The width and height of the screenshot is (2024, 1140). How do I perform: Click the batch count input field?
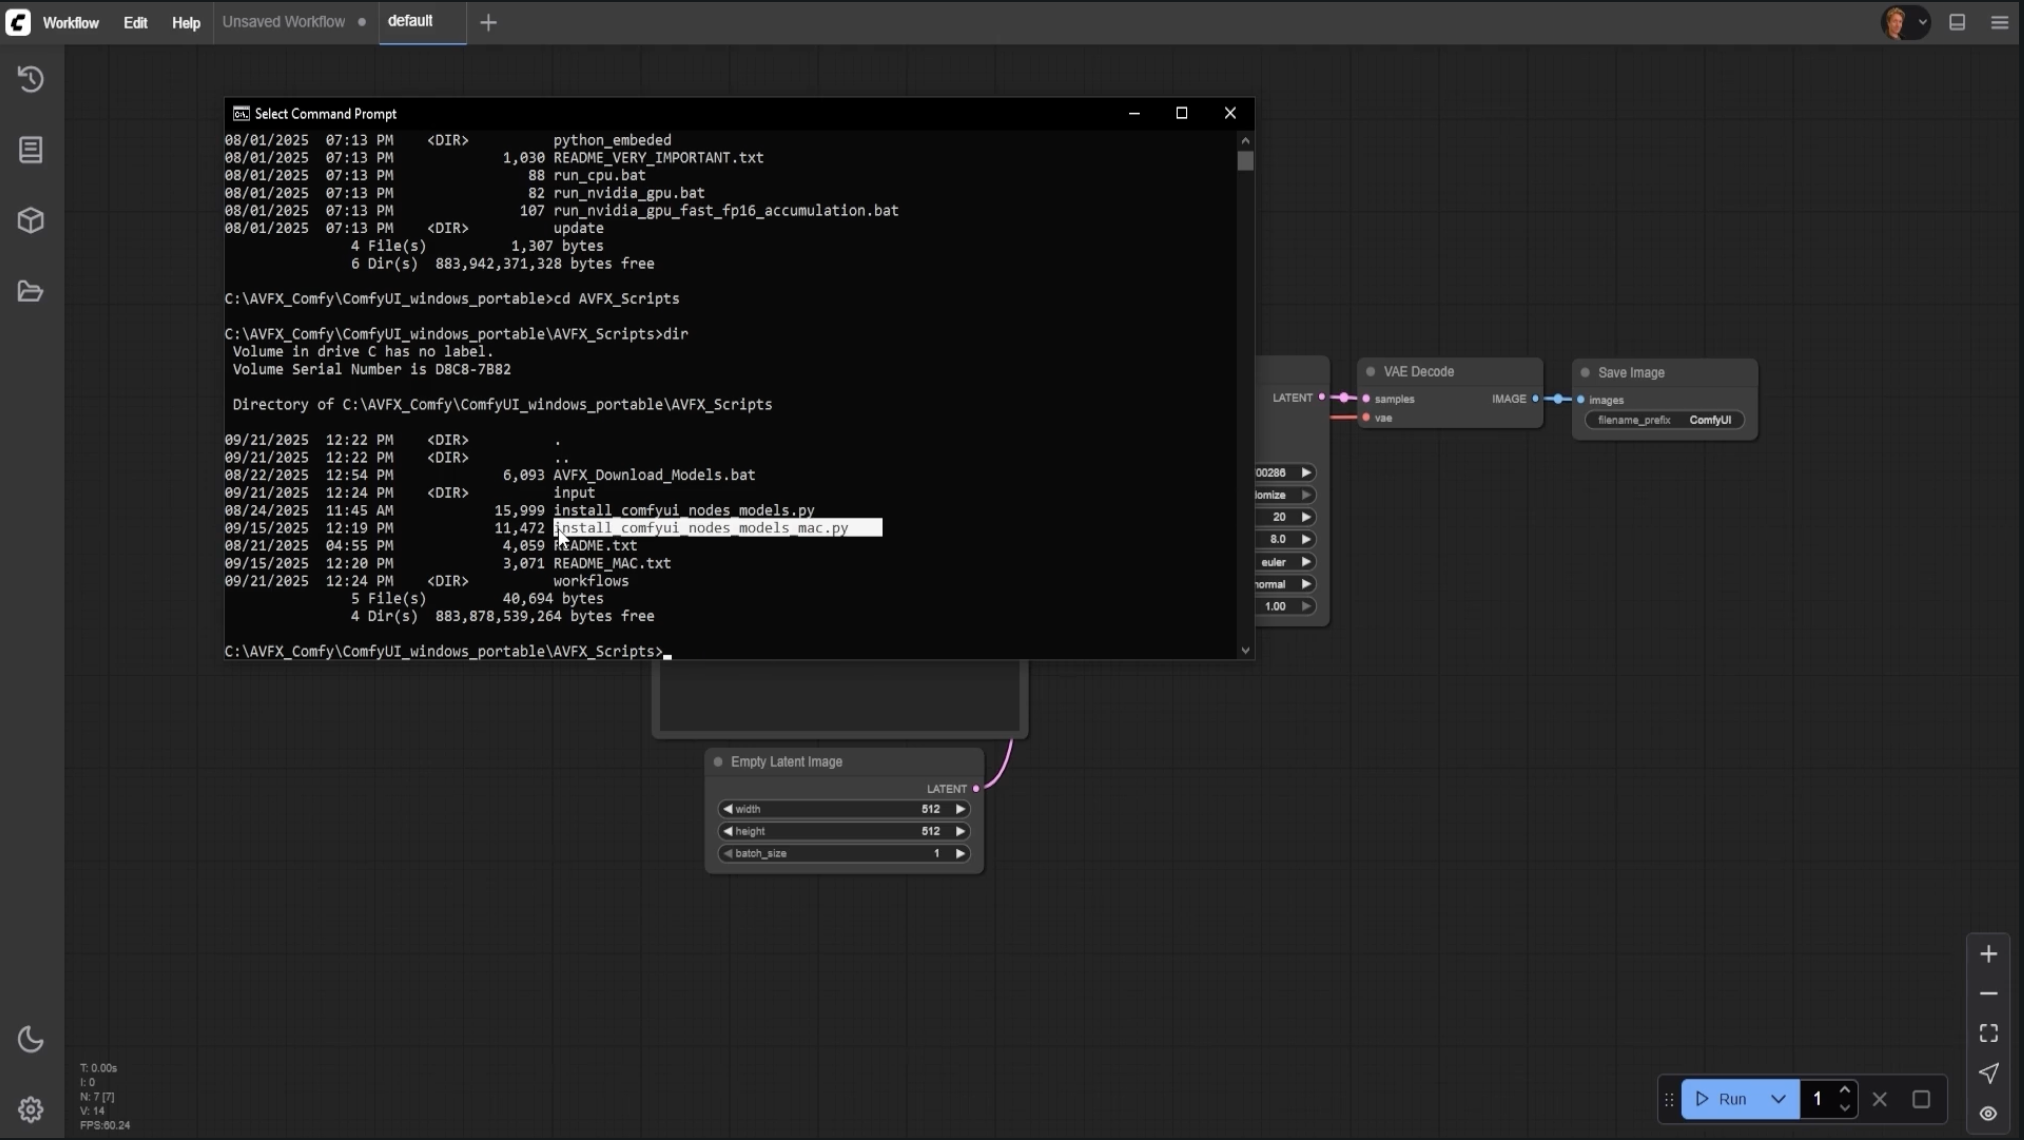[1817, 1099]
